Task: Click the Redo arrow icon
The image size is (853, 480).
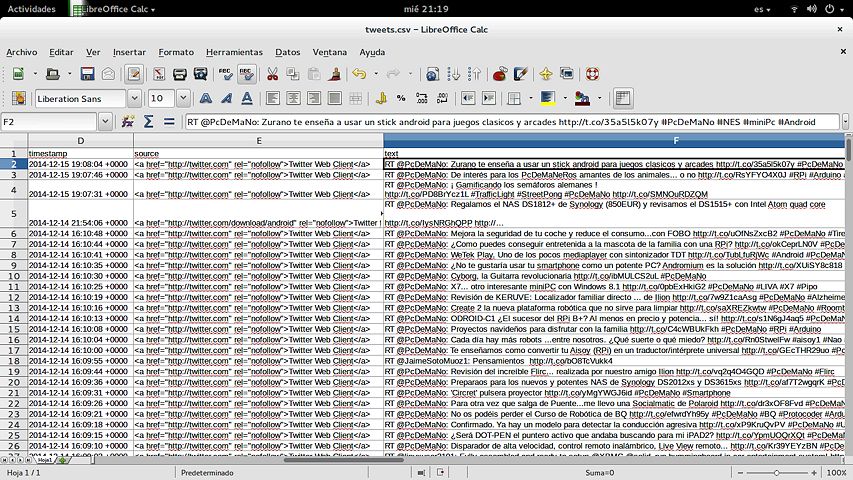Action: [x=393, y=74]
